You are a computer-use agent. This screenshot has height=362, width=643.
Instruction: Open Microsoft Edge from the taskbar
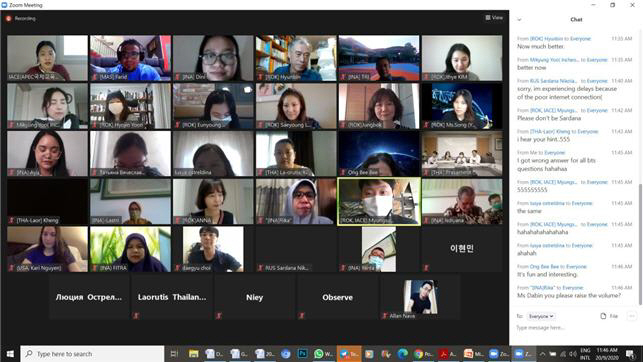coord(403,353)
